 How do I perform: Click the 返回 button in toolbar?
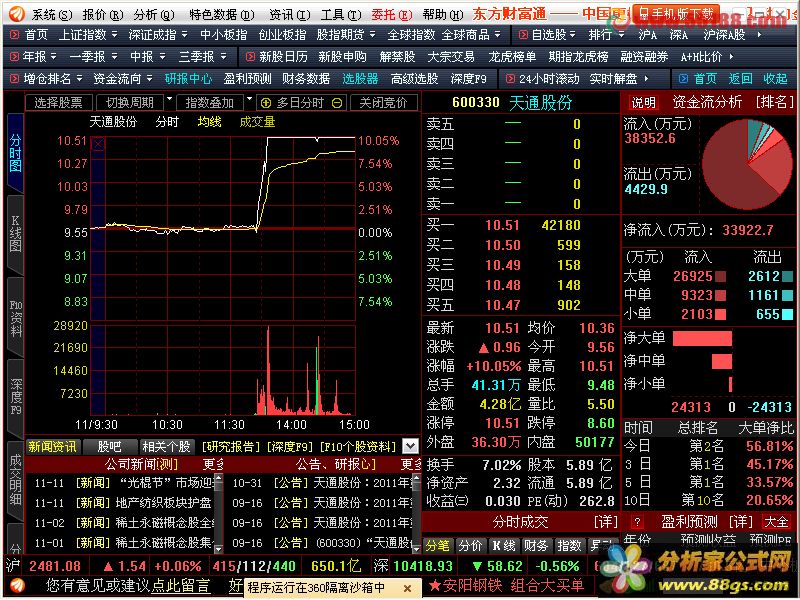[x=740, y=79]
